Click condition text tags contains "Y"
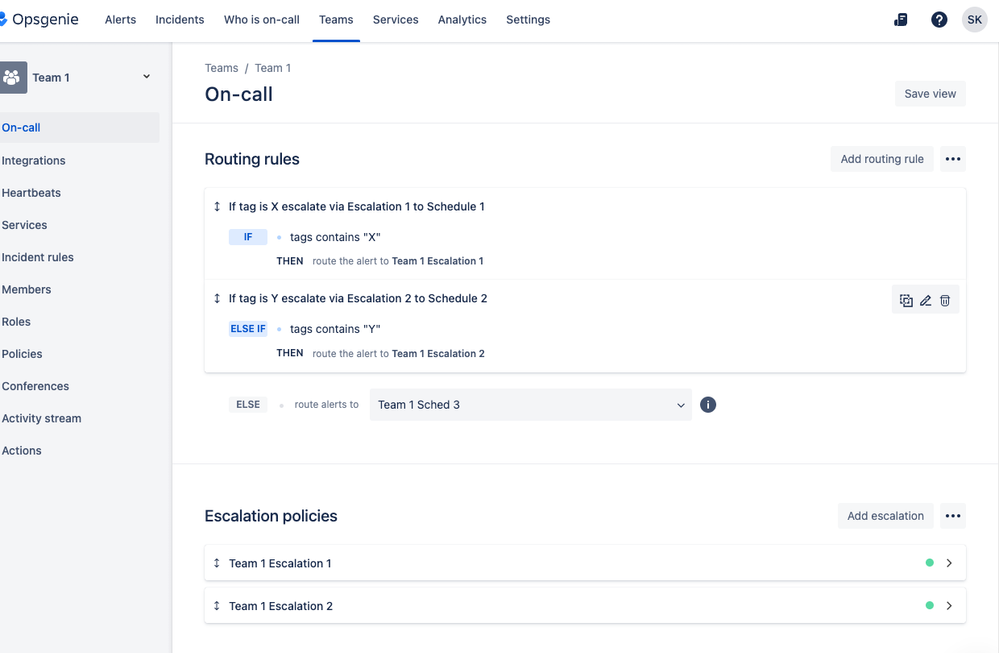 [335, 329]
